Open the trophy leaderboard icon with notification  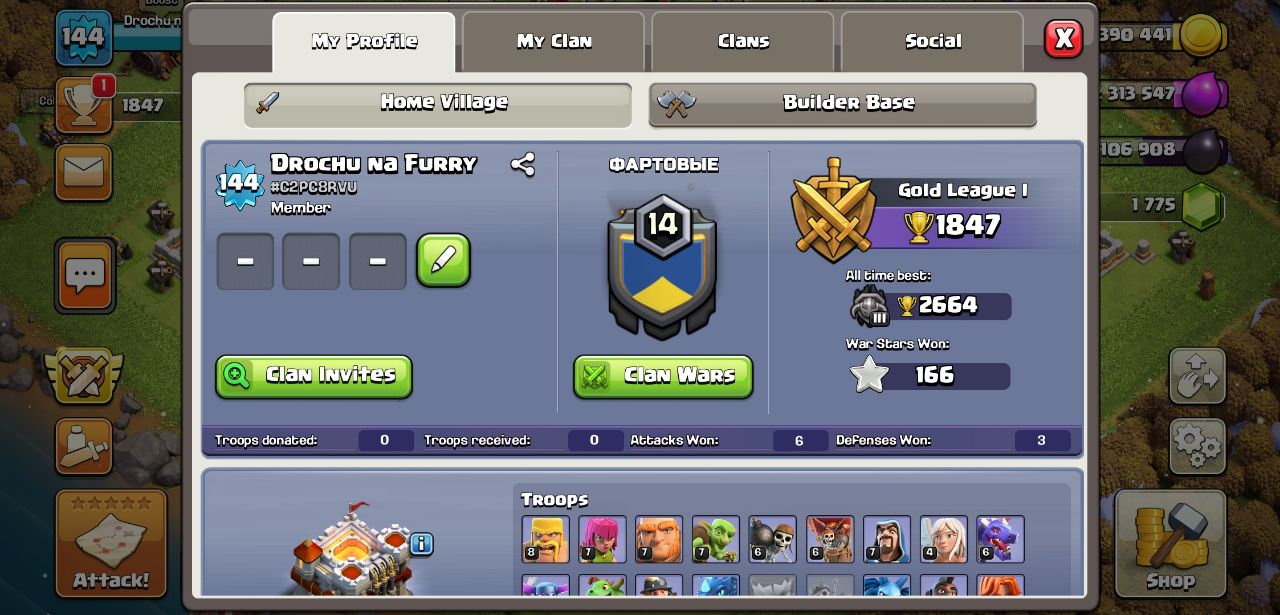pyautogui.click(x=84, y=104)
